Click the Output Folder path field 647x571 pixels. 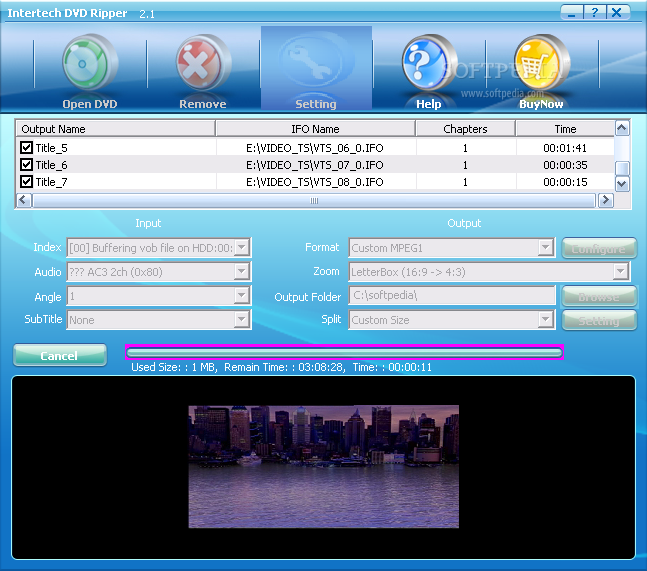pos(452,295)
